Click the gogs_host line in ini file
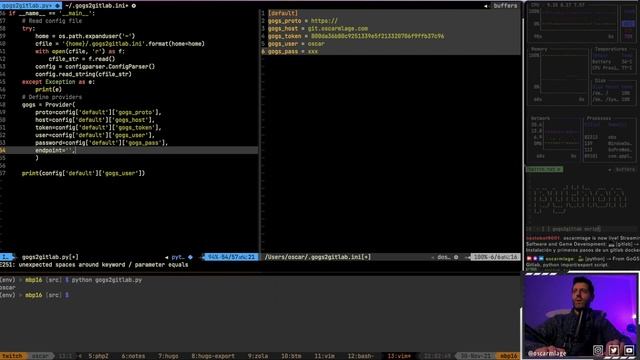The width and height of the screenshot is (640, 360). (318, 29)
